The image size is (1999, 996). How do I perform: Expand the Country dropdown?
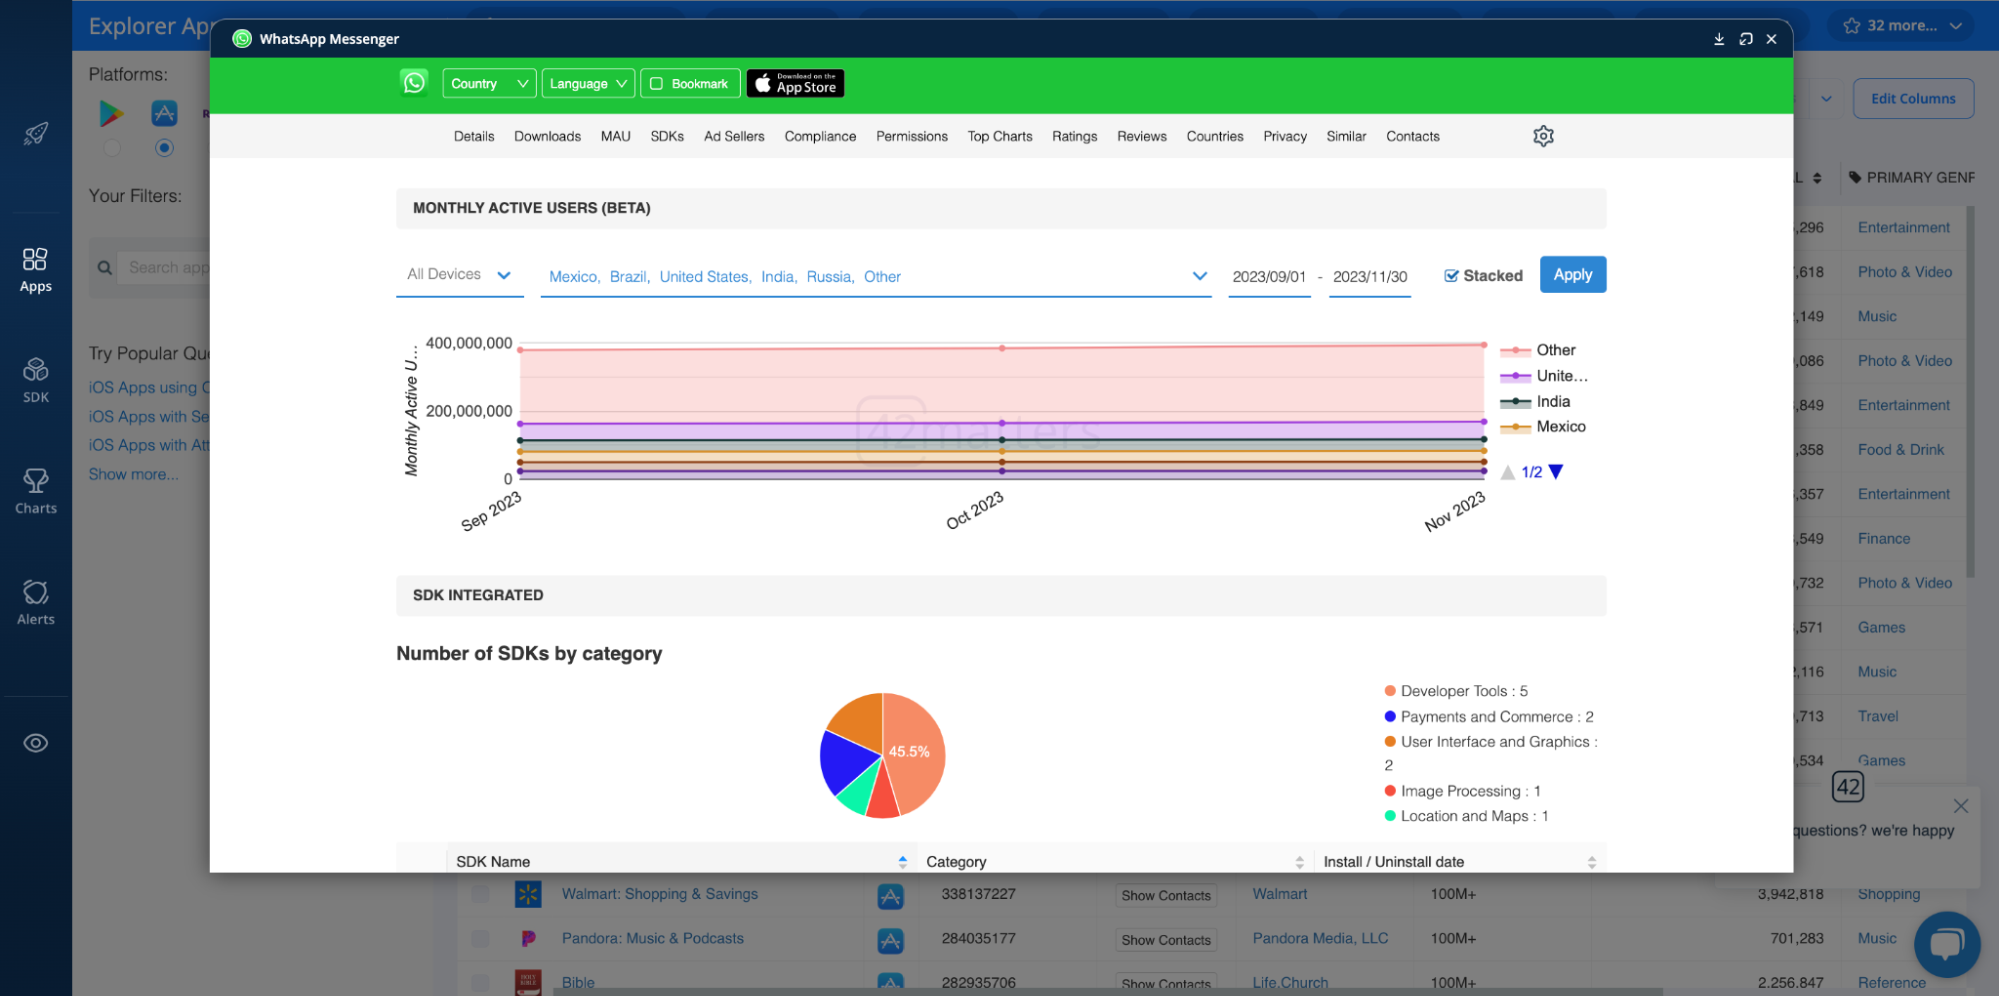489,84
